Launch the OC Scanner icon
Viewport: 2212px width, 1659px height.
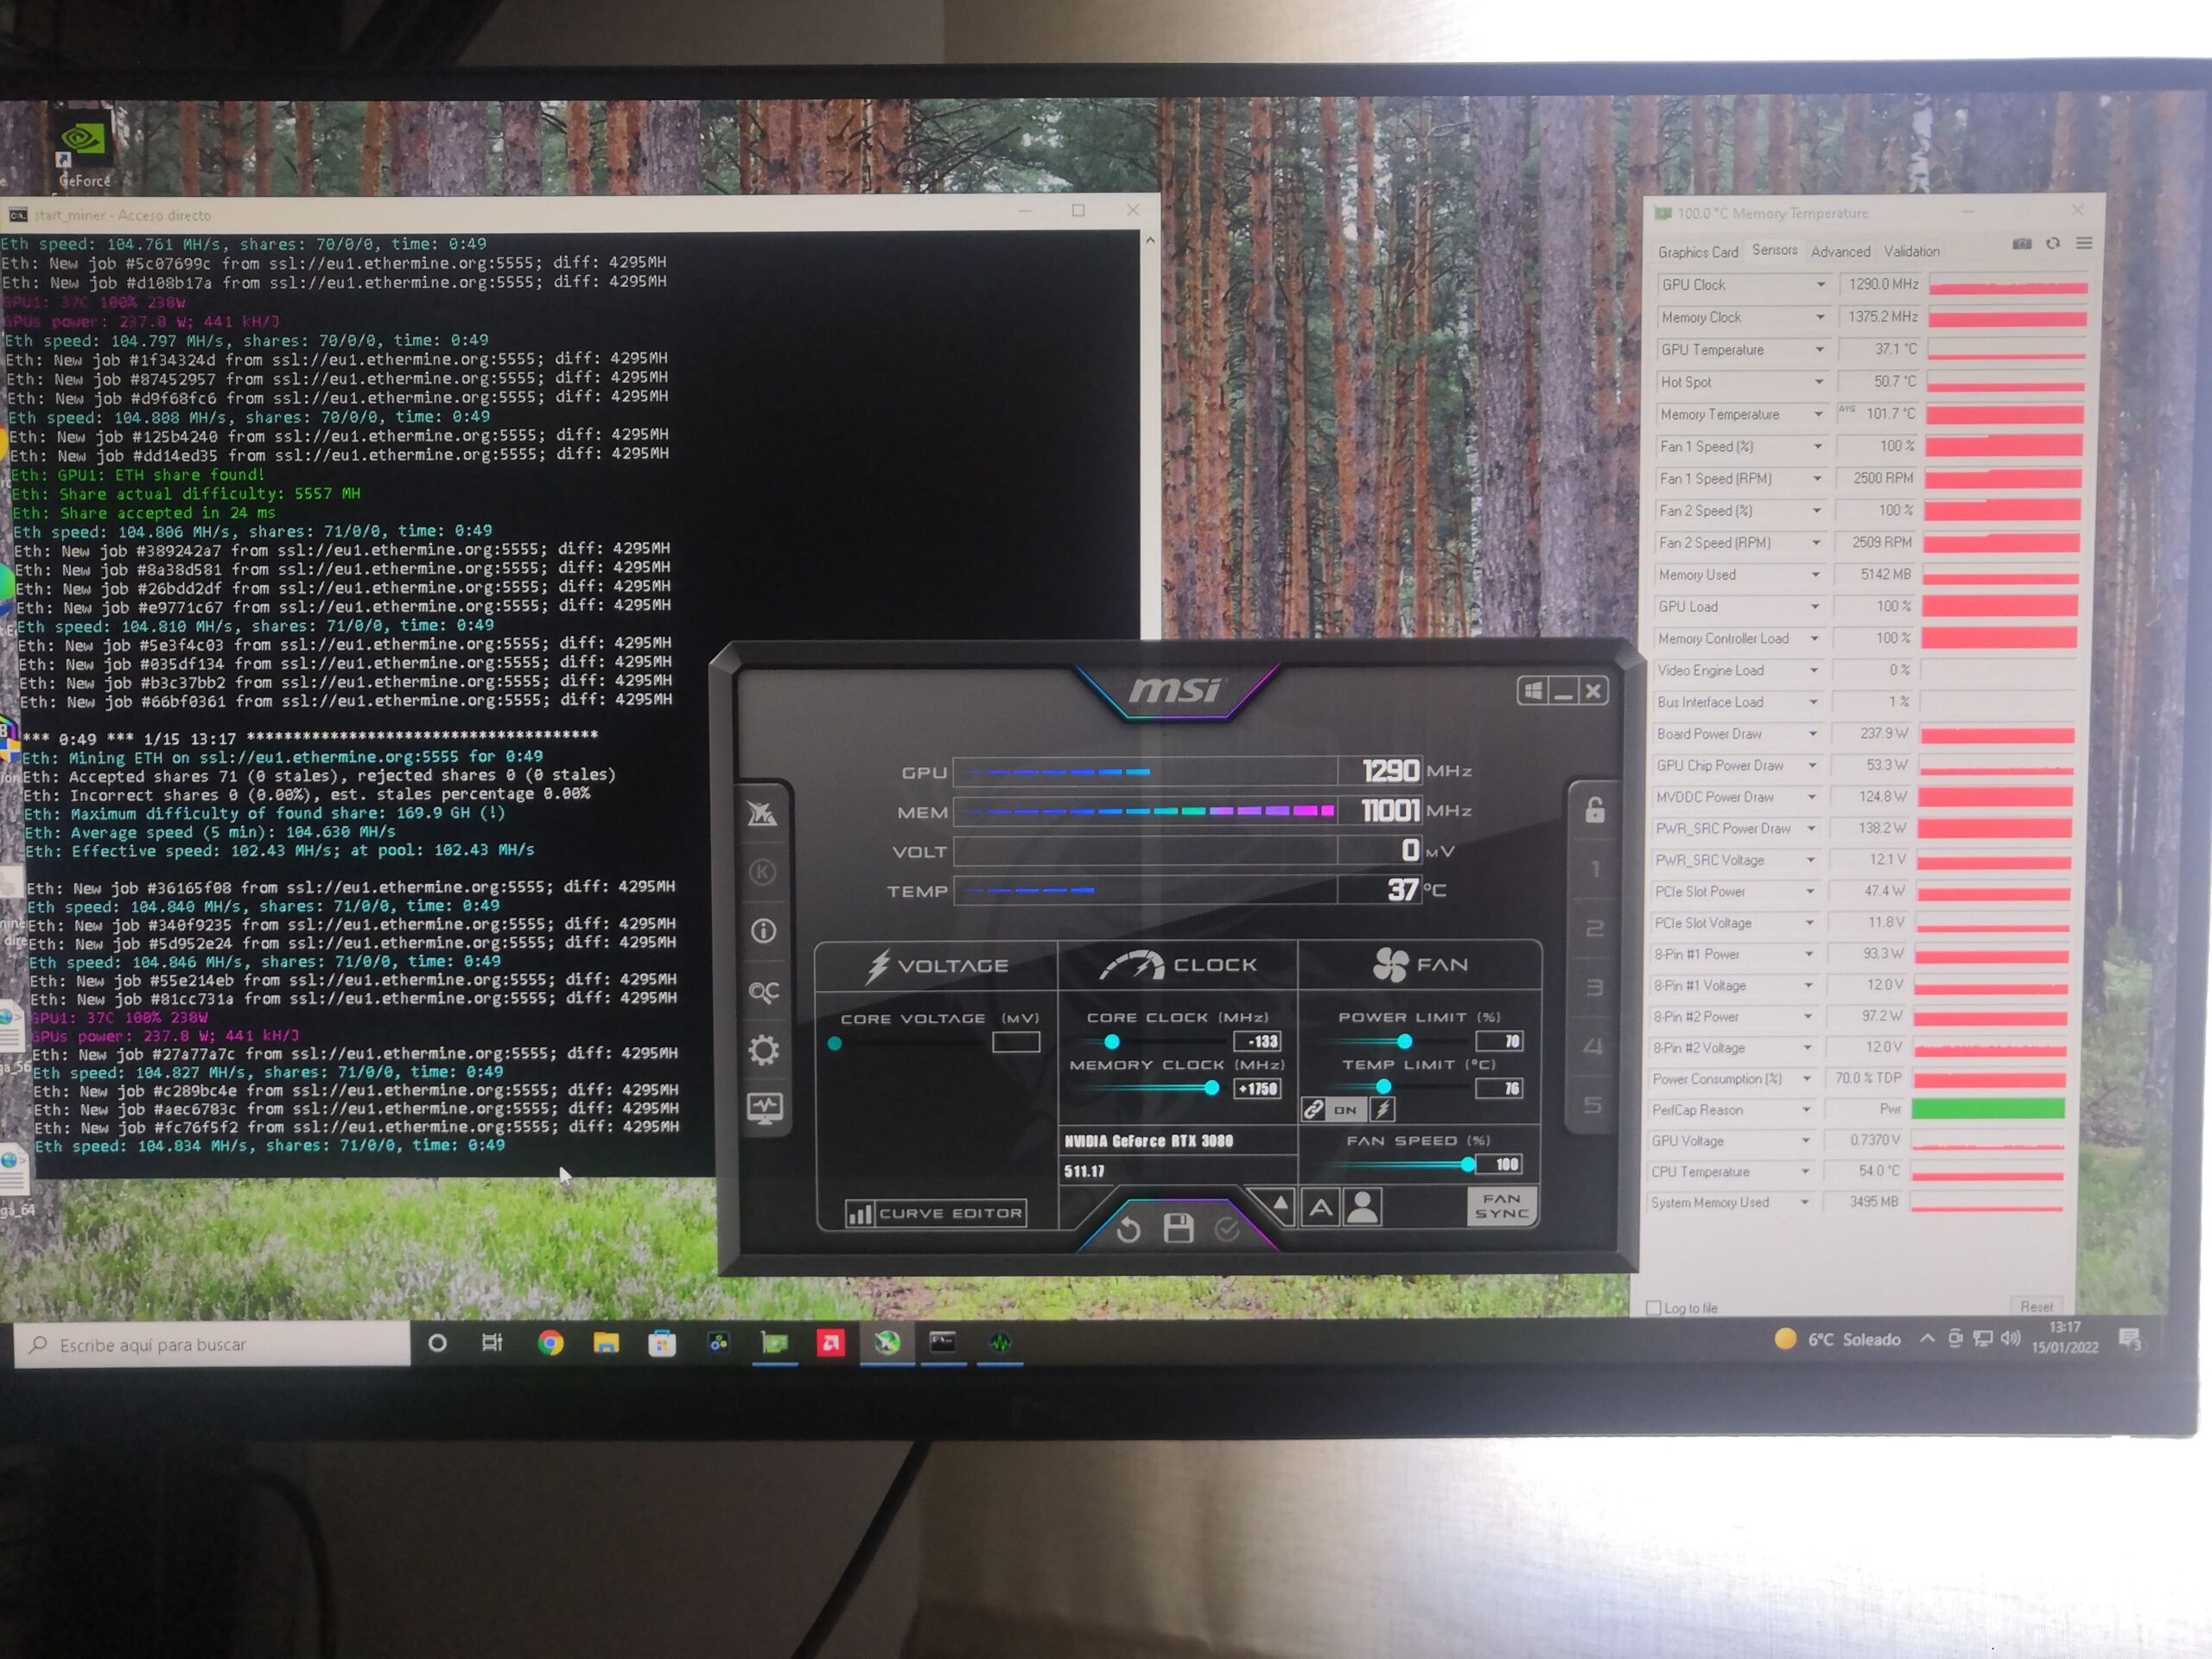click(763, 991)
